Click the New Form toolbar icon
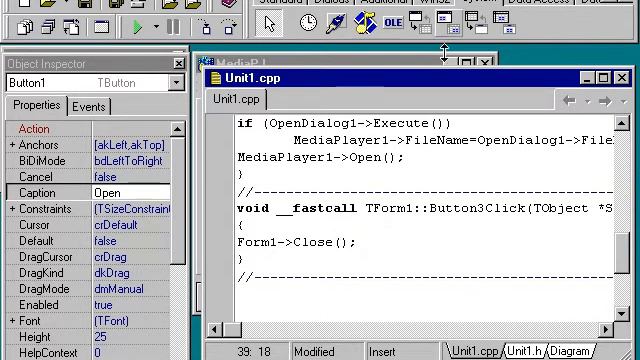 pyautogui.click(x=101, y=27)
